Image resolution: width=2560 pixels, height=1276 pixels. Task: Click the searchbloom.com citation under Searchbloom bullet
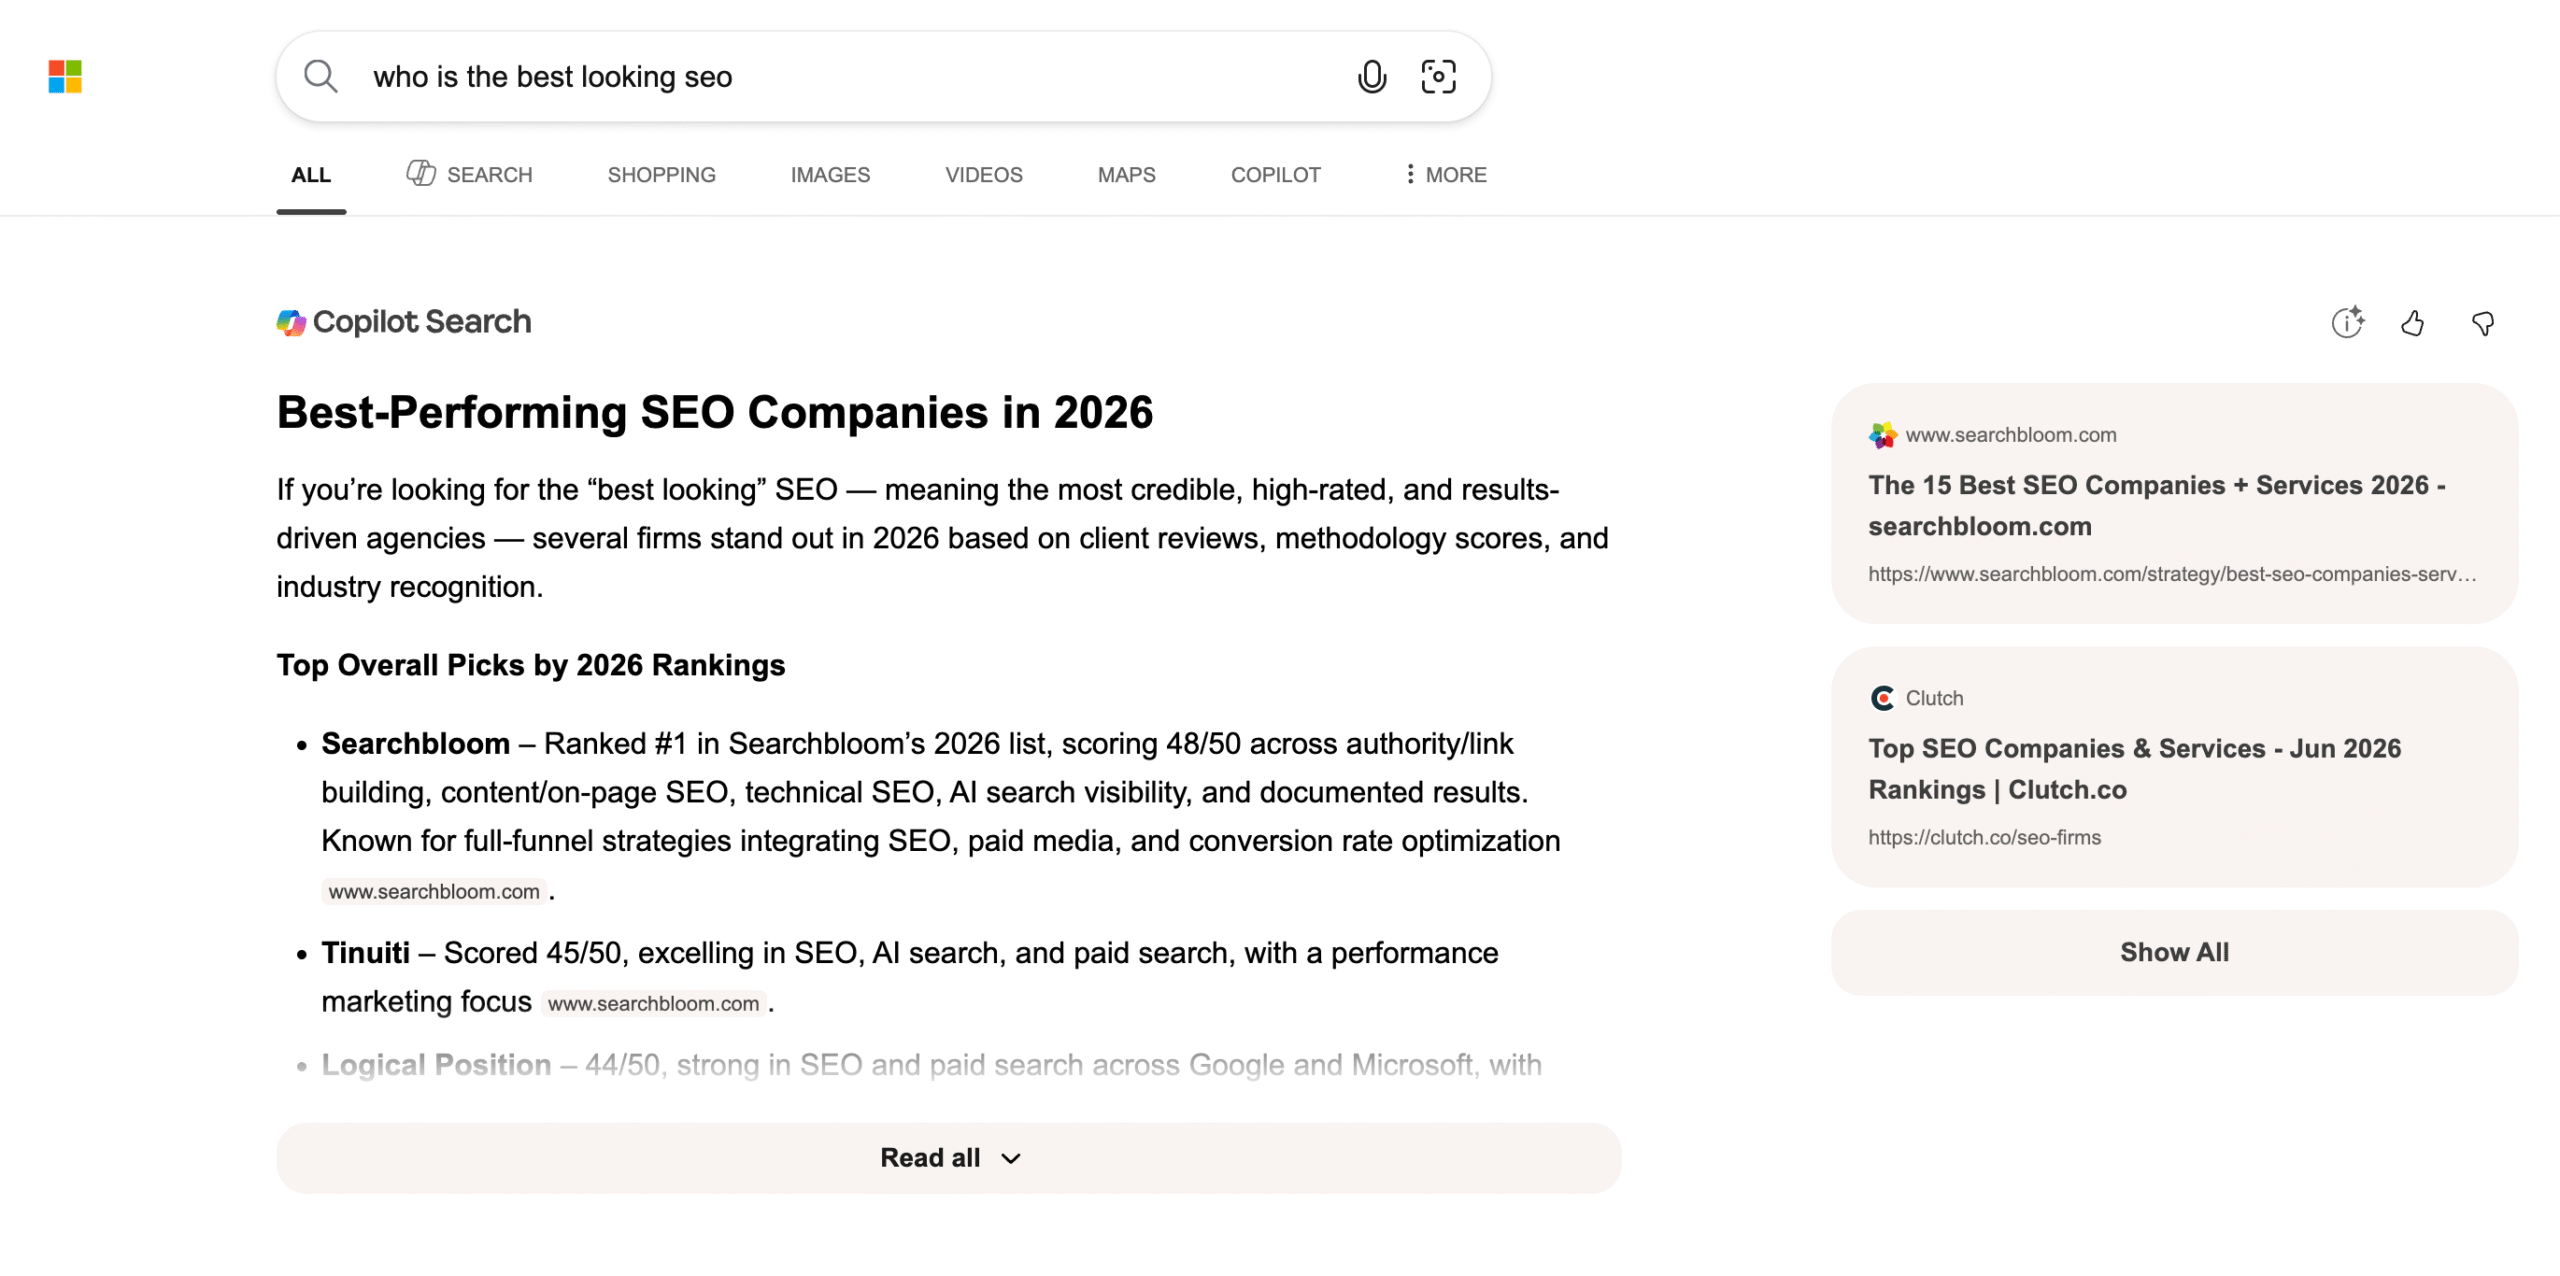pos(434,891)
